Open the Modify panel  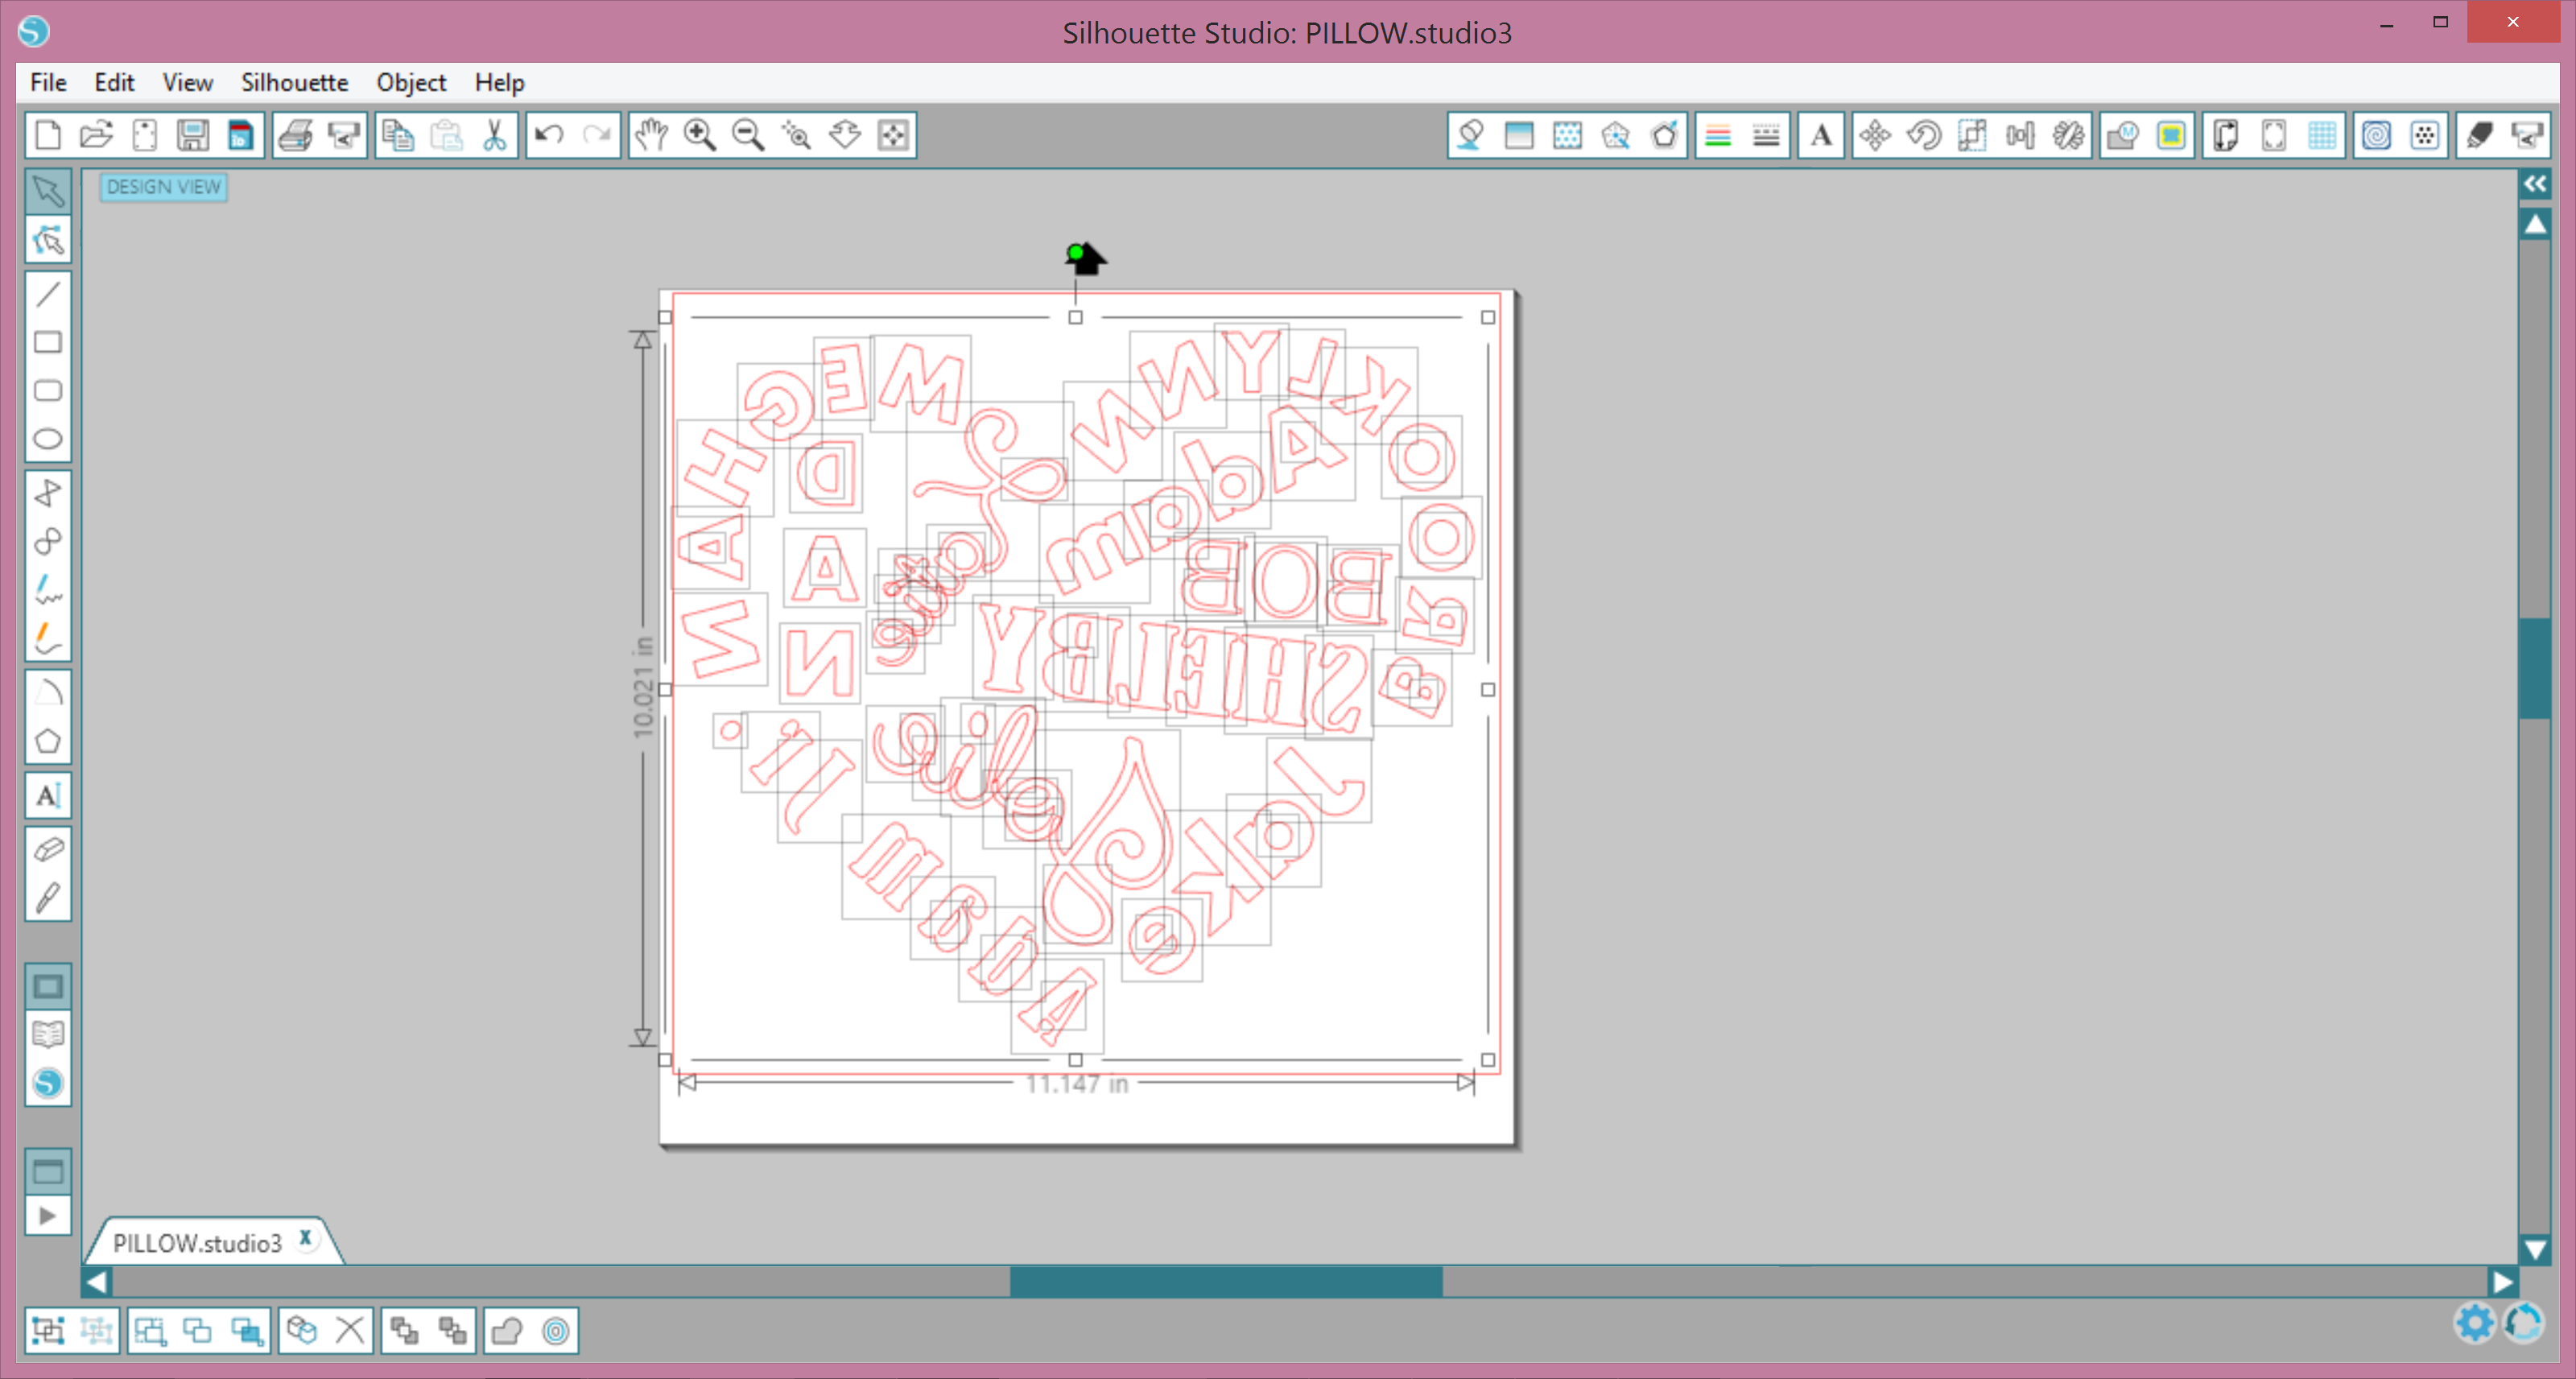coord(2123,135)
